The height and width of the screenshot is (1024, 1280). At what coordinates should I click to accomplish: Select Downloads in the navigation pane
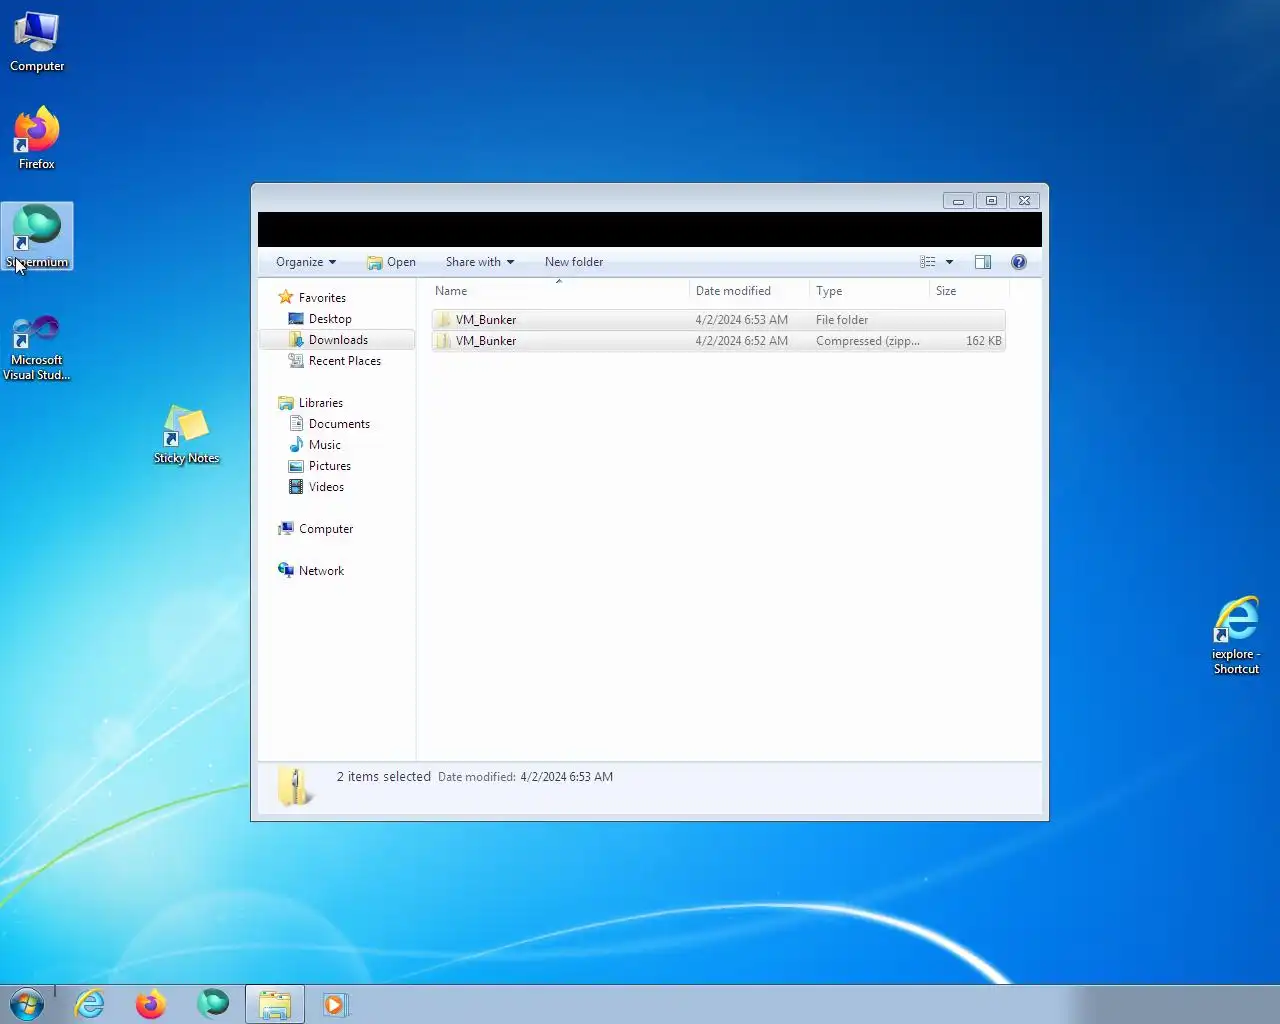[x=337, y=340]
